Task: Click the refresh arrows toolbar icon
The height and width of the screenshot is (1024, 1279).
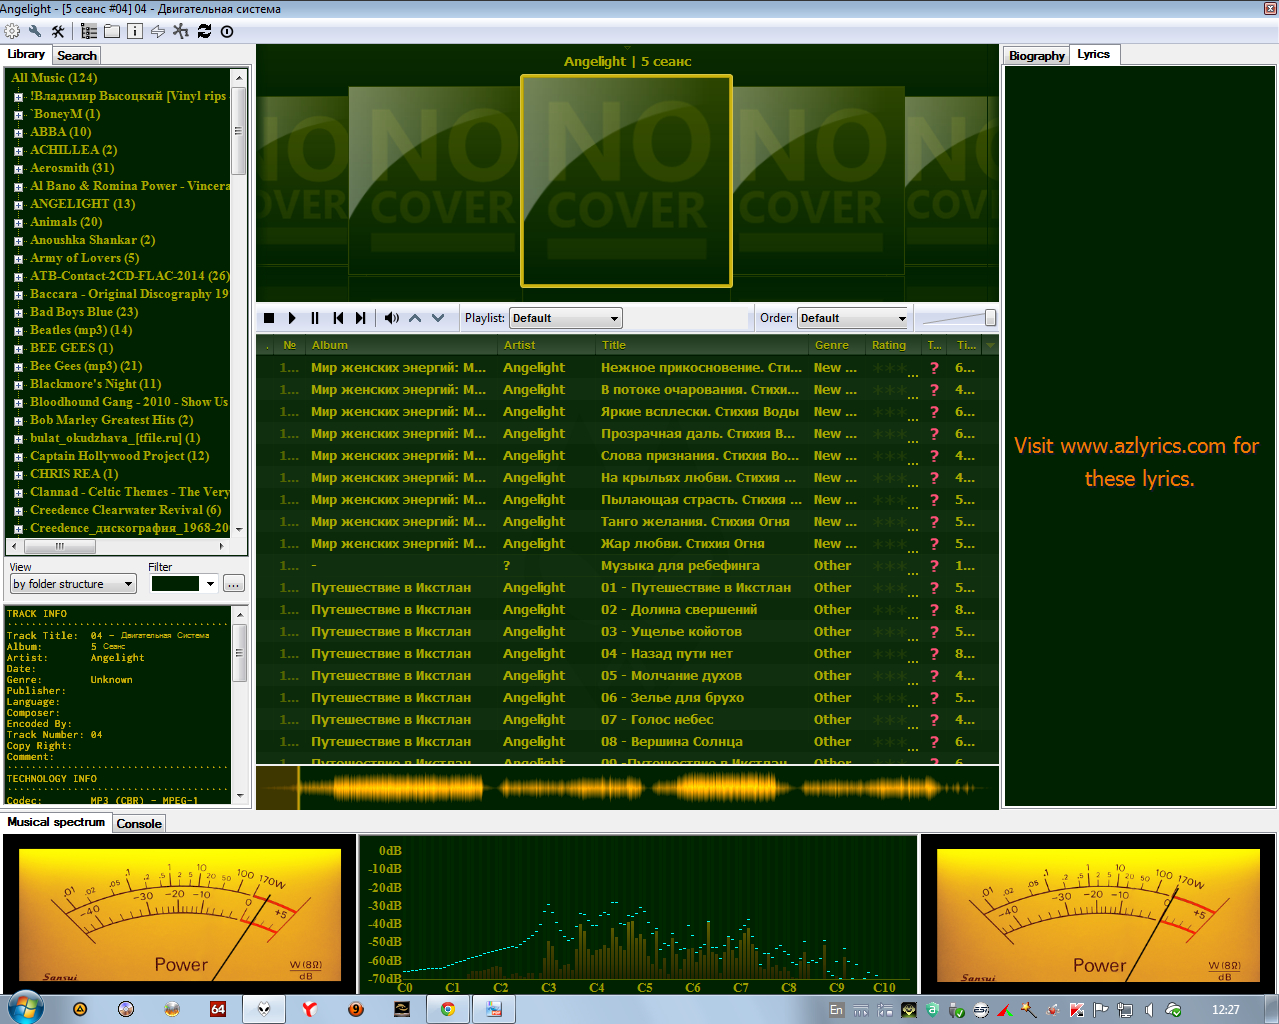Action: coord(204,31)
